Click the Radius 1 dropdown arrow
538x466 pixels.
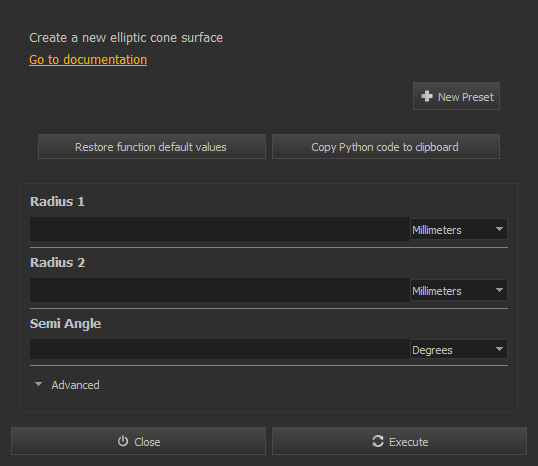click(499, 229)
